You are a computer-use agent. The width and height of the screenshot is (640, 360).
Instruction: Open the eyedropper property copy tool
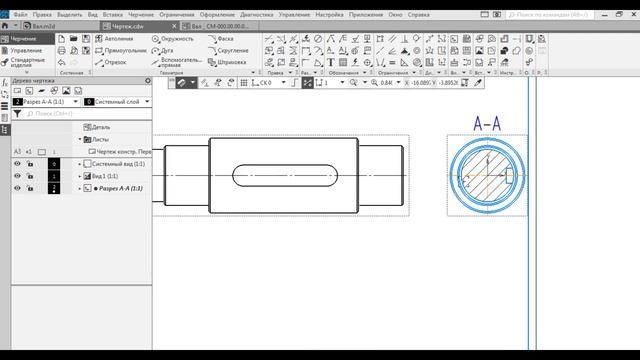pos(478,83)
